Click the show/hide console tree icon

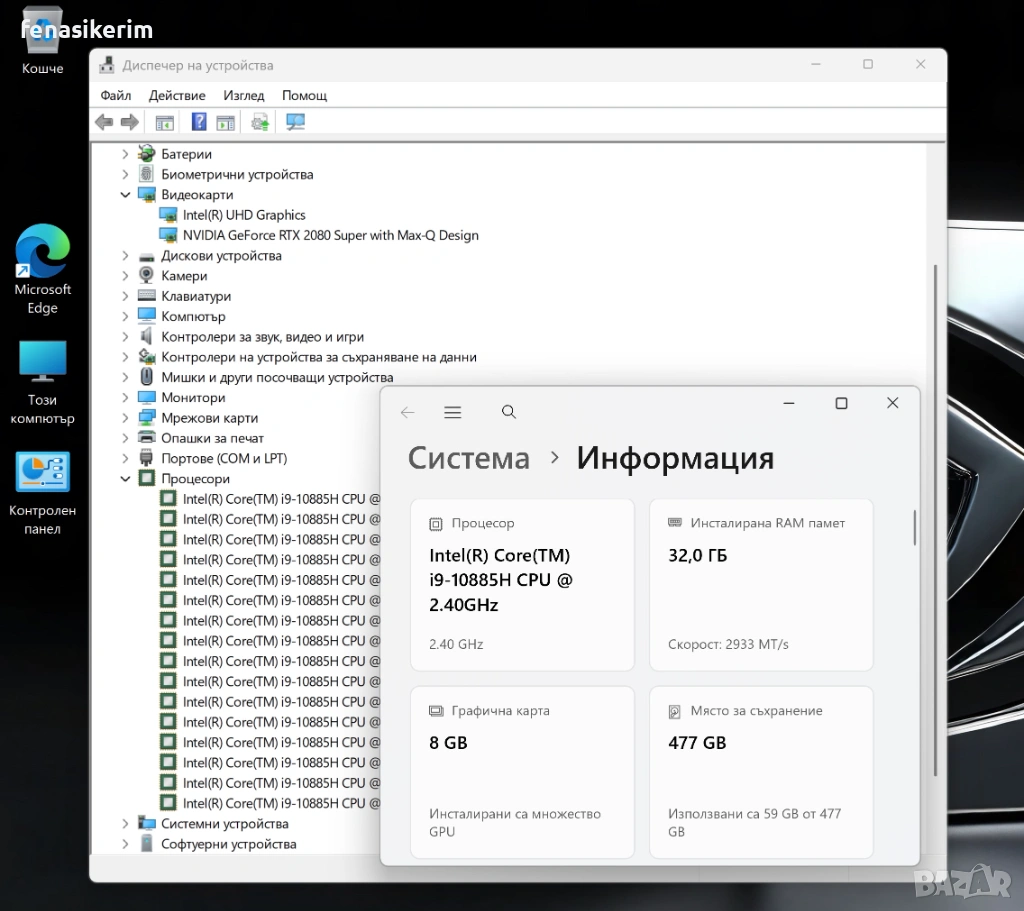click(x=164, y=122)
